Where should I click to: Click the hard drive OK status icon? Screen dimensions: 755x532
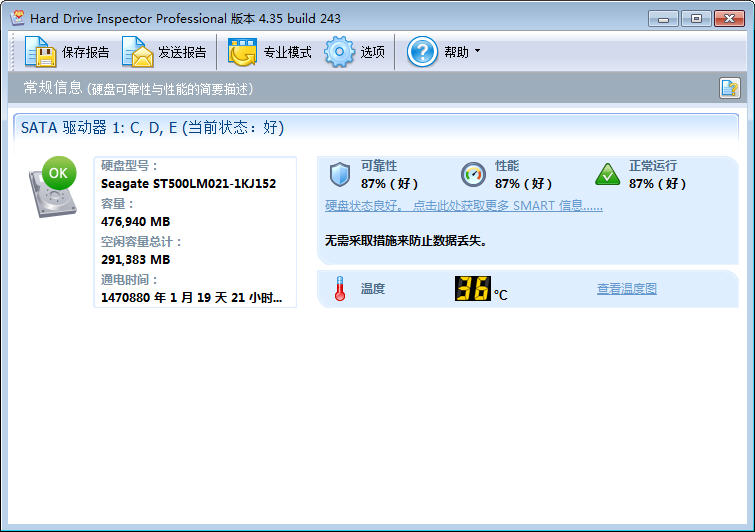point(52,187)
